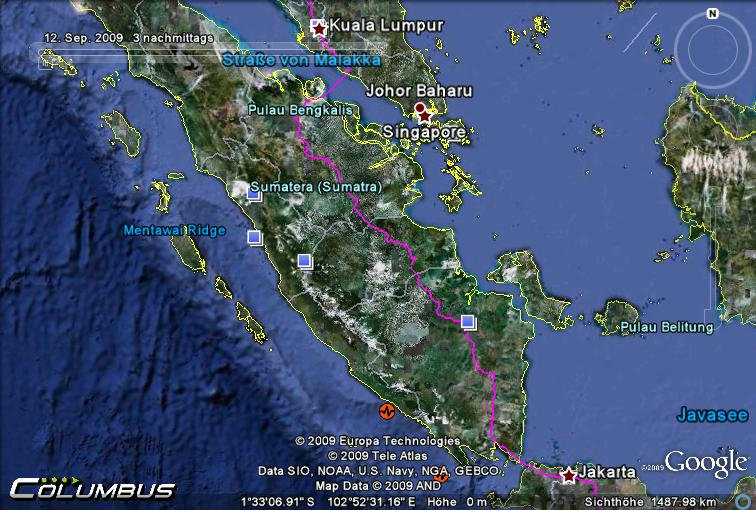This screenshot has height=510, width=756.
Task: Click the Columbus logo in the corner
Action: click(x=92, y=489)
